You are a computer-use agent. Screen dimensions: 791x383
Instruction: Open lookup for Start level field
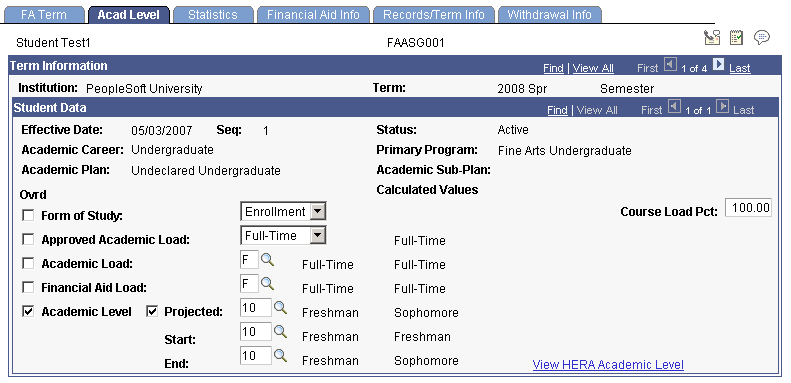pyautogui.click(x=280, y=332)
